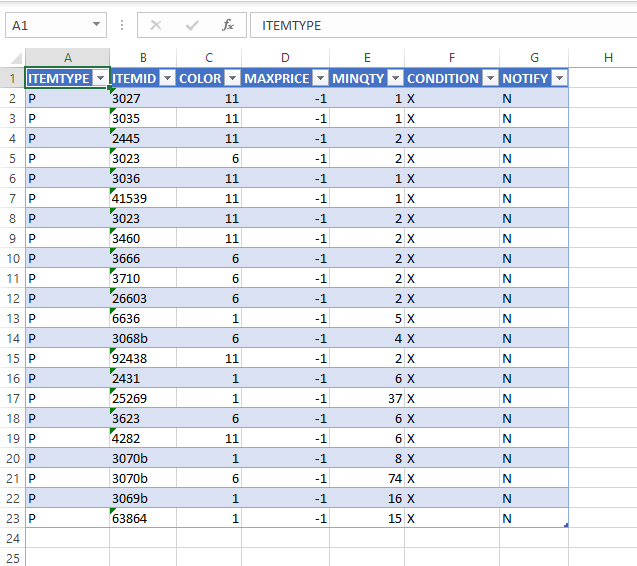Select the ITEMTYPE header cell
This screenshot has height=566, width=637.
point(67,78)
